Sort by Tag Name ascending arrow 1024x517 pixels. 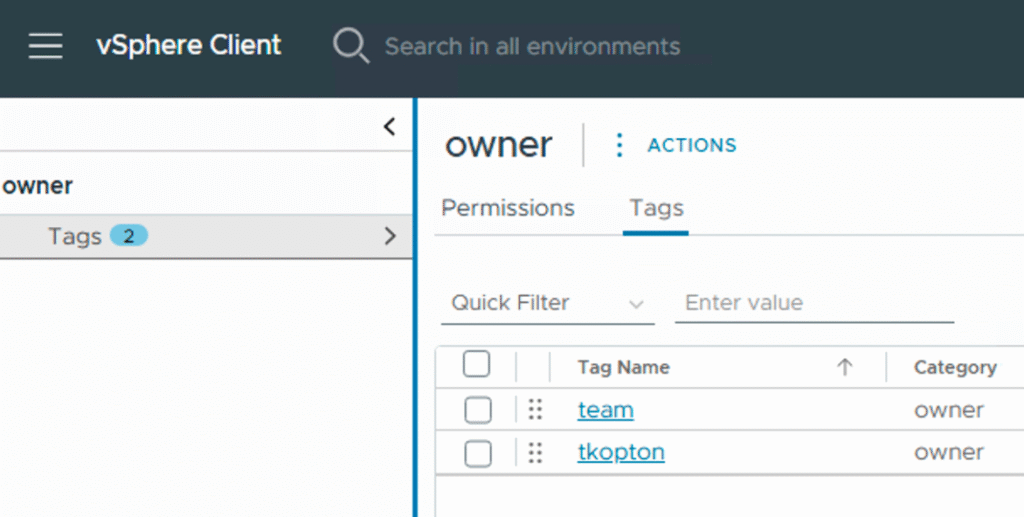(x=845, y=367)
